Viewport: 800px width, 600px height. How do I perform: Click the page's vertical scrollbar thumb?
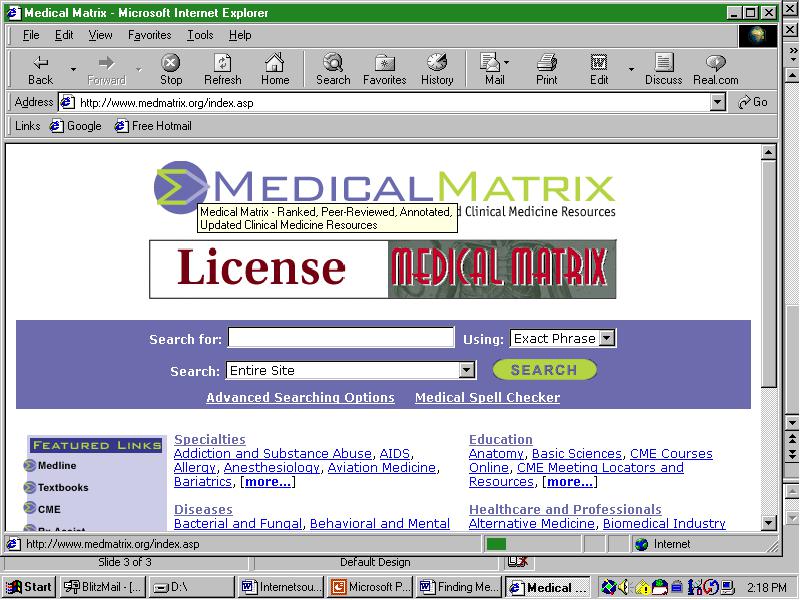769,274
